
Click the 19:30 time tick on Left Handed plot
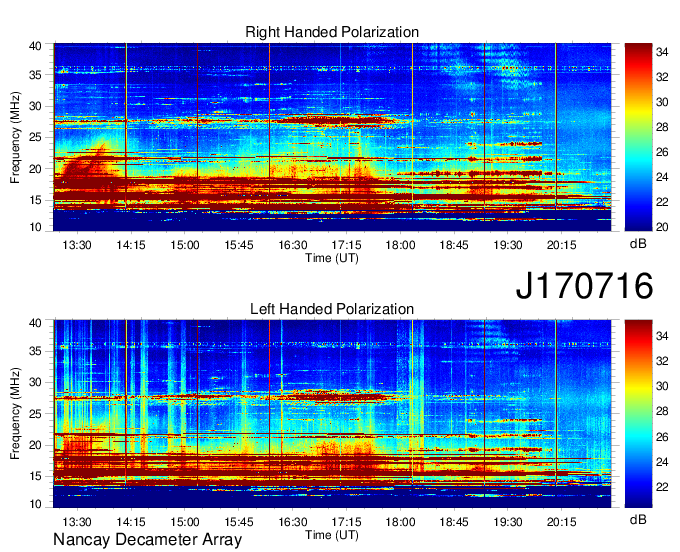pyautogui.click(x=508, y=521)
